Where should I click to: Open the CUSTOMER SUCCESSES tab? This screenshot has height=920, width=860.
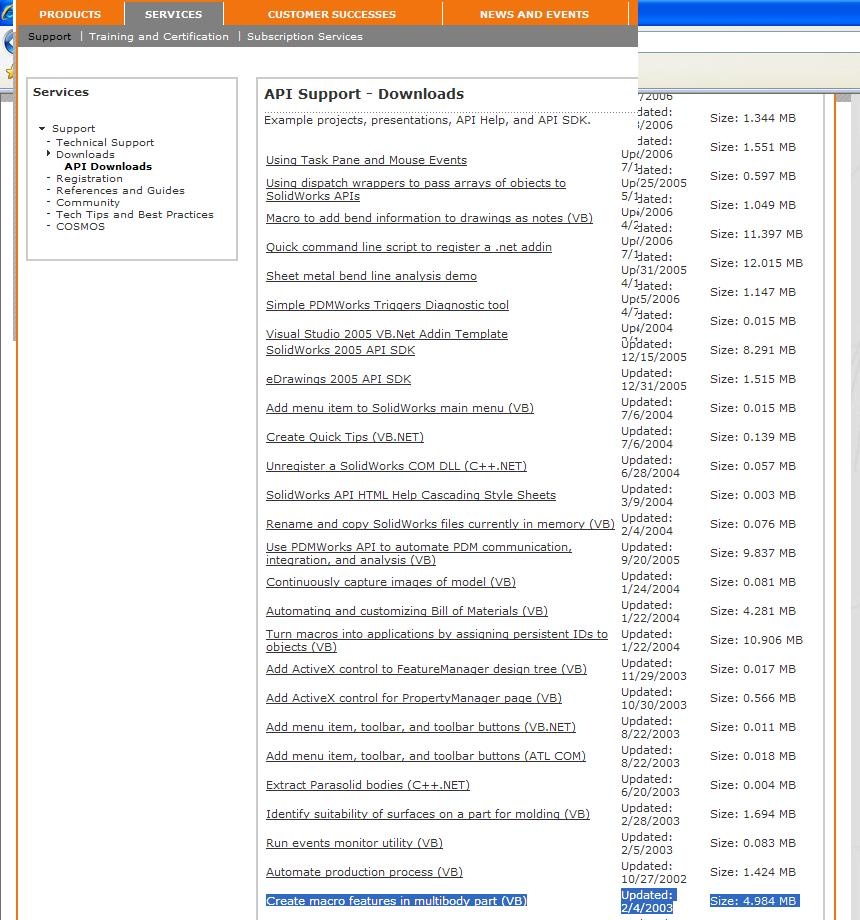[x=332, y=14]
